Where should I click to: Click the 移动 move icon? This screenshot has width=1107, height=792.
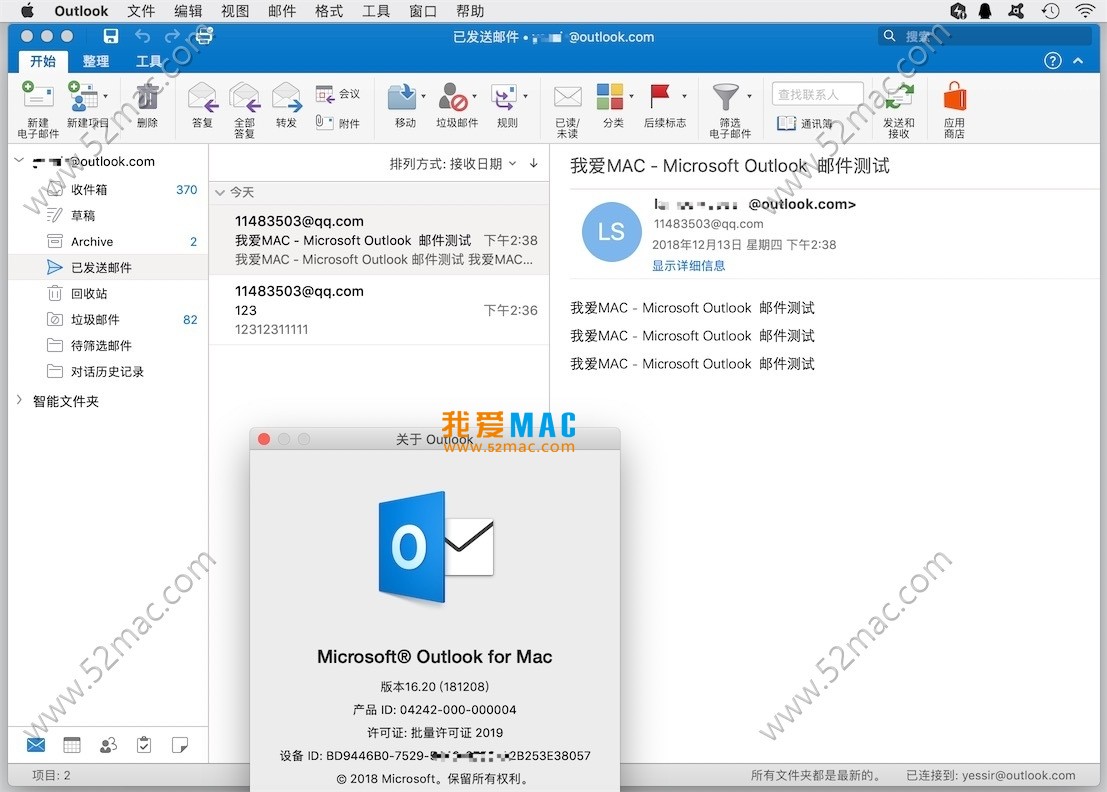402,97
